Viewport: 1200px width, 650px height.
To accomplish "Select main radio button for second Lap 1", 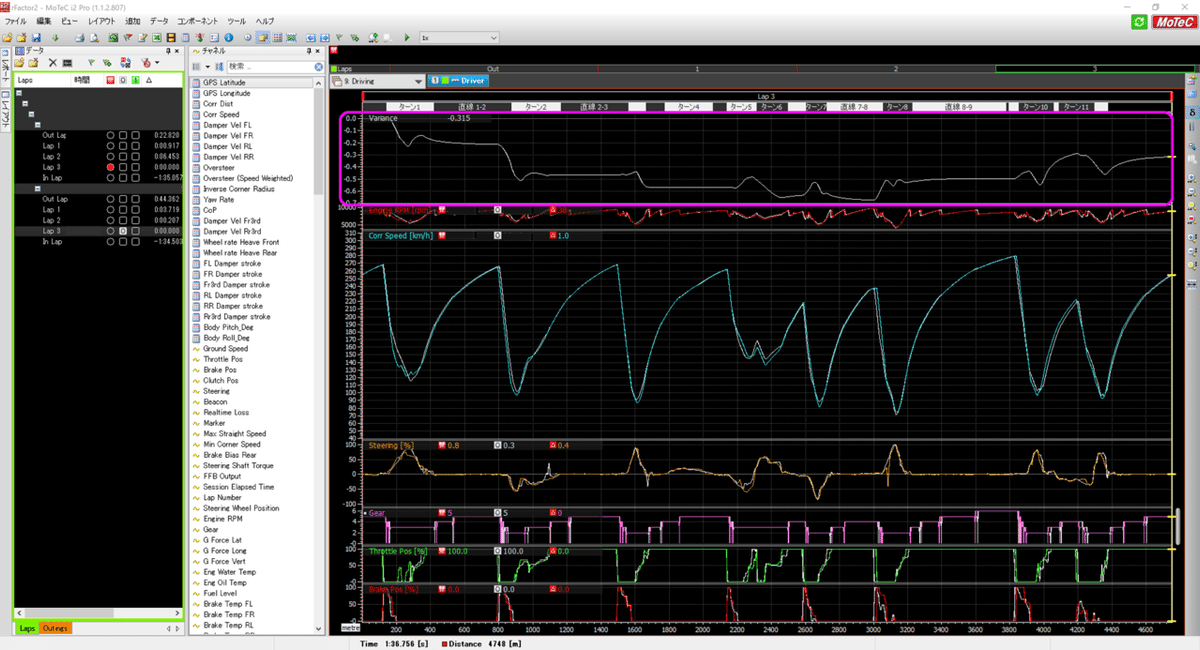I will click(x=111, y=209).
